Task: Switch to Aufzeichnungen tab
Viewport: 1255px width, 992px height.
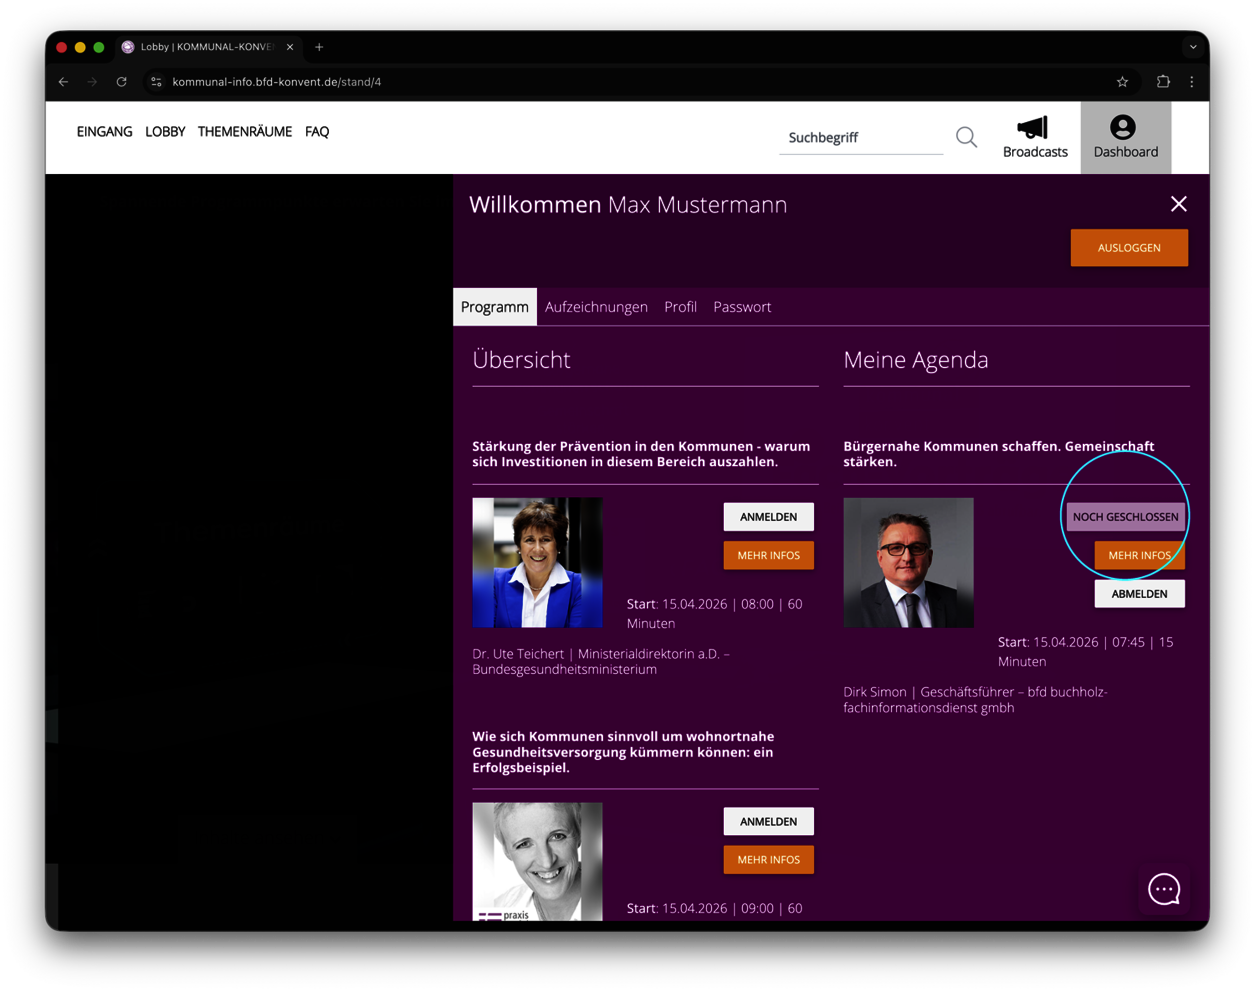Action: pos(596,307)
